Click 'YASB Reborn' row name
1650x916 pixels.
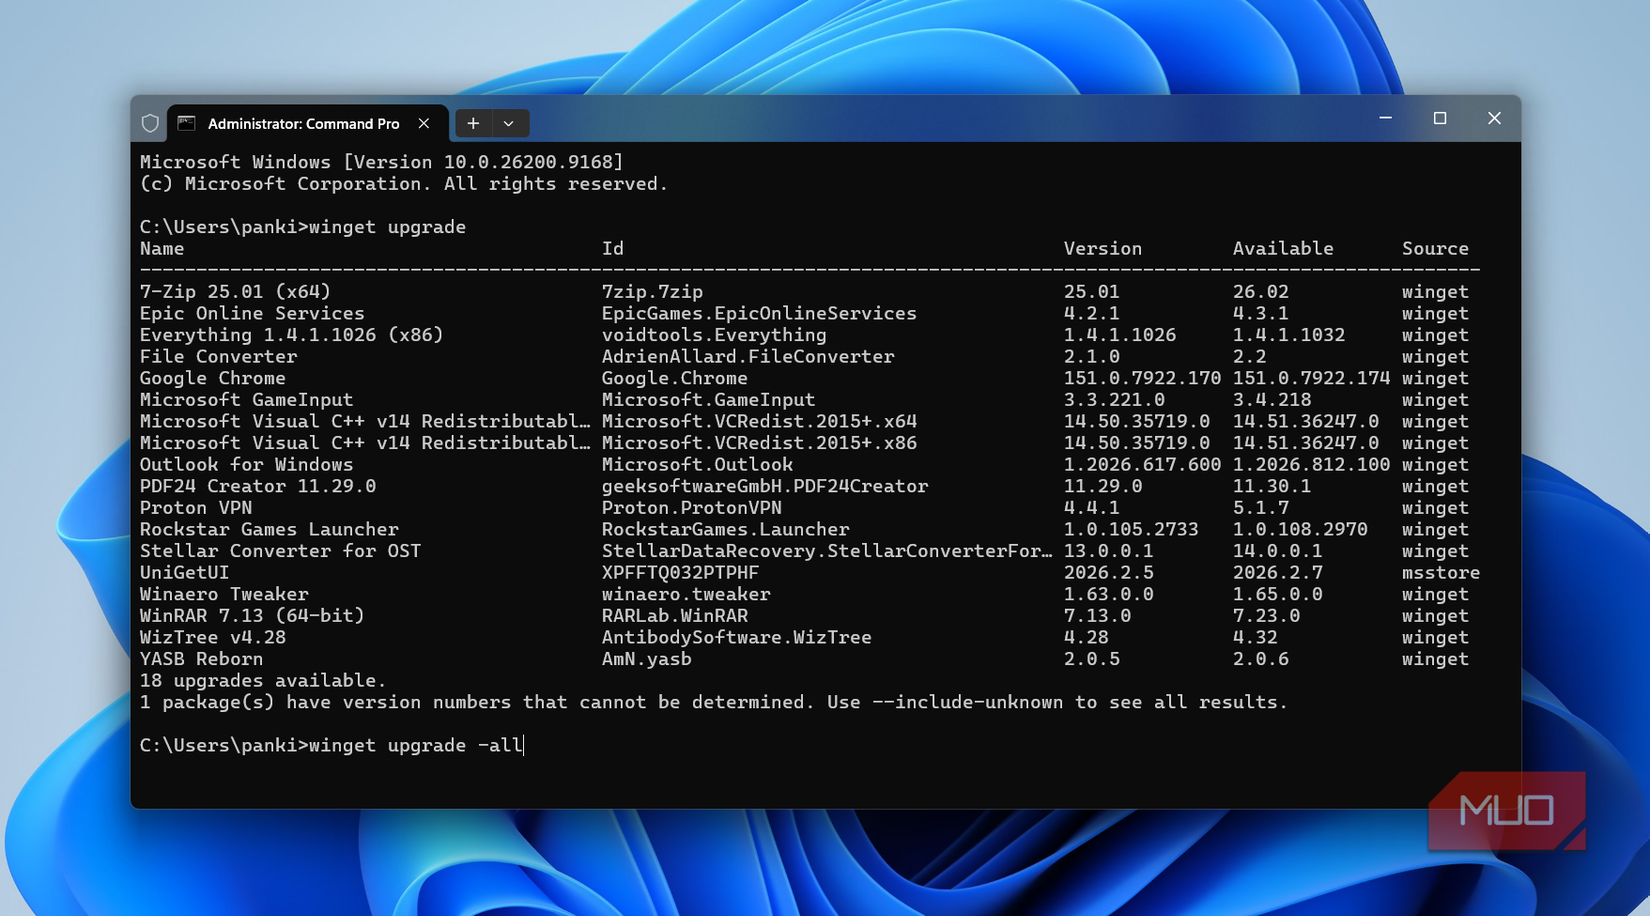[x=201, y=659]
